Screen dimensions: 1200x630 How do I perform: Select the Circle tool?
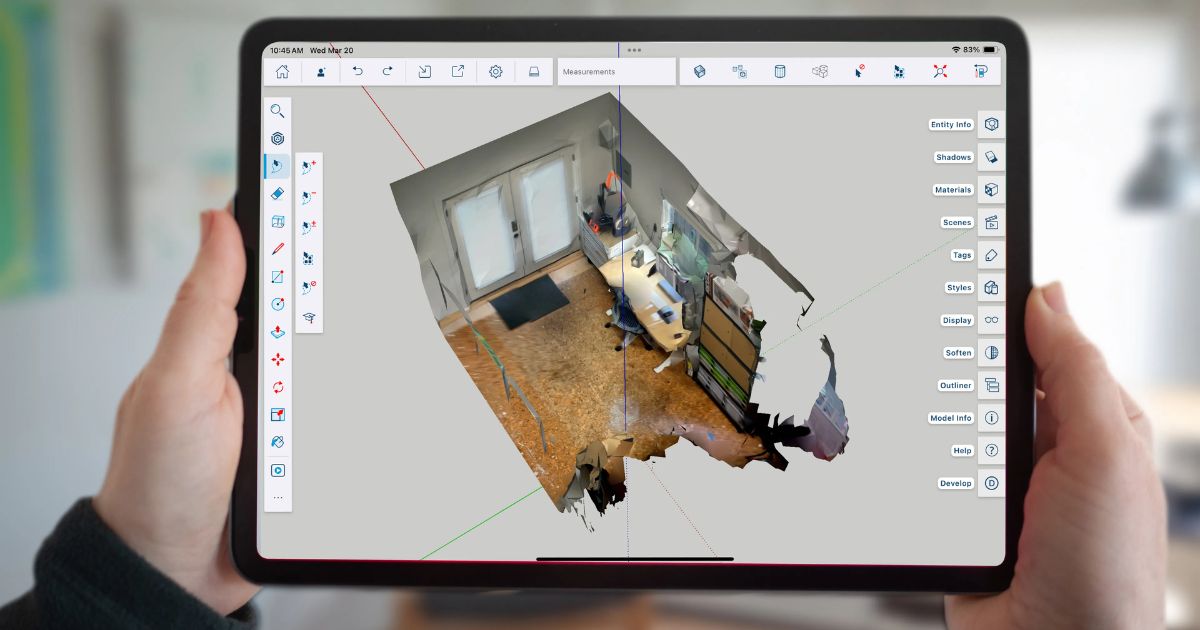(x=278, y=304)
